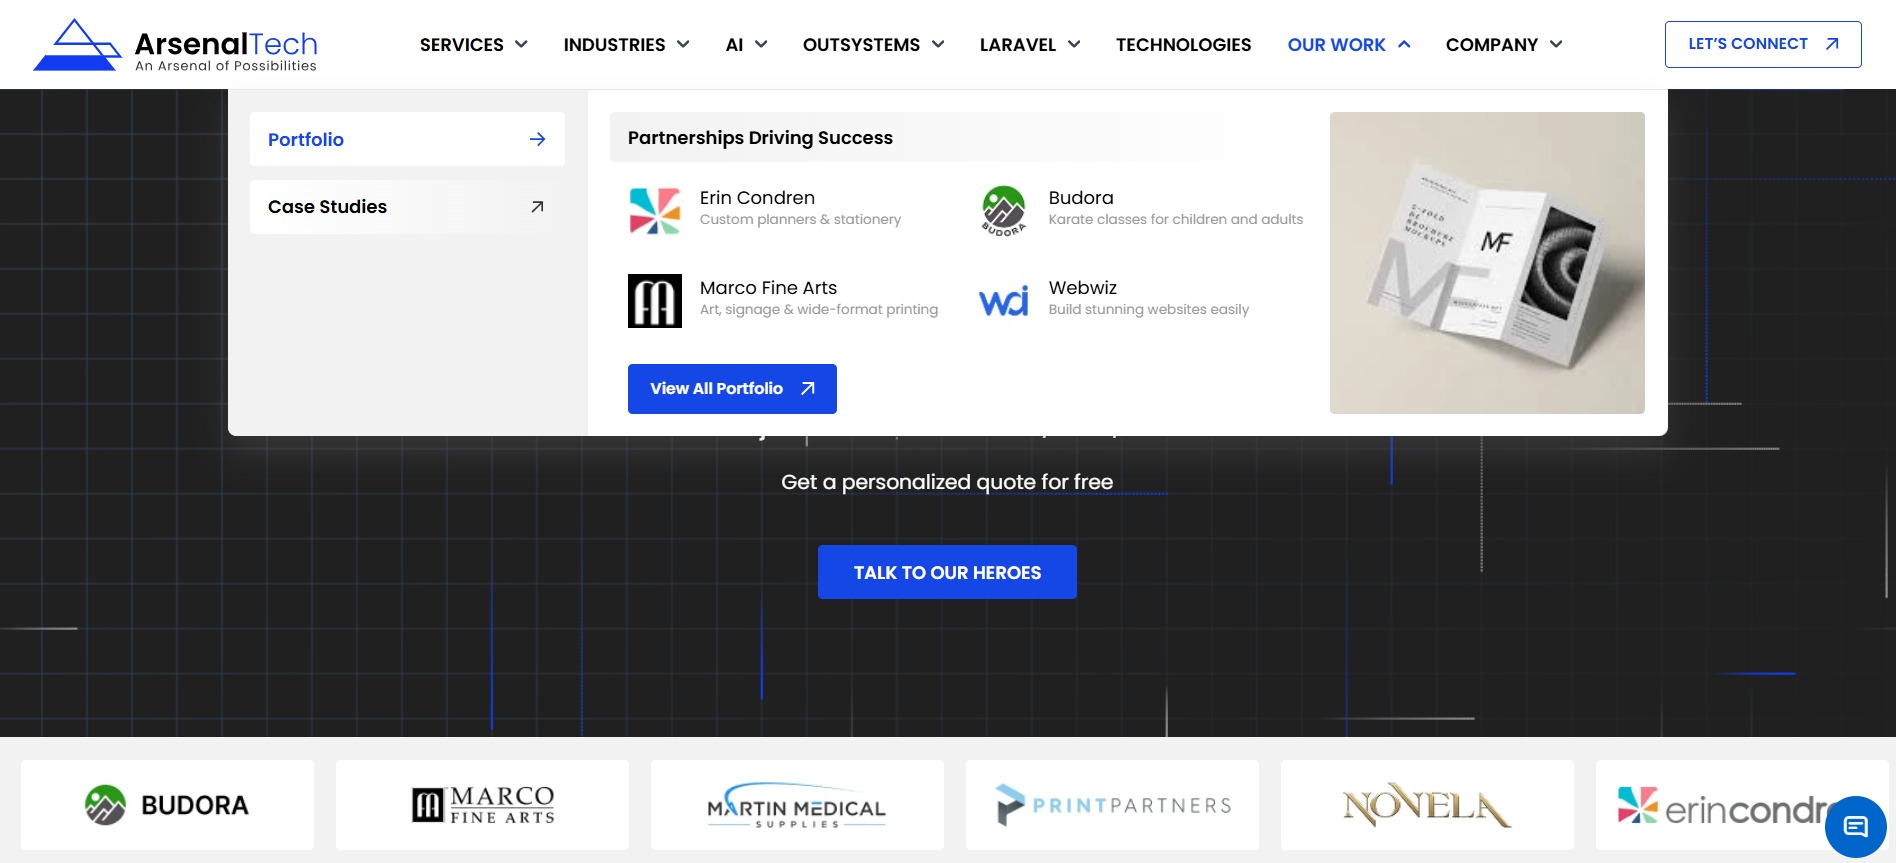The image size is (1896, 863).
Task: Click the Novela client logo card
Action: point(1427,805)
